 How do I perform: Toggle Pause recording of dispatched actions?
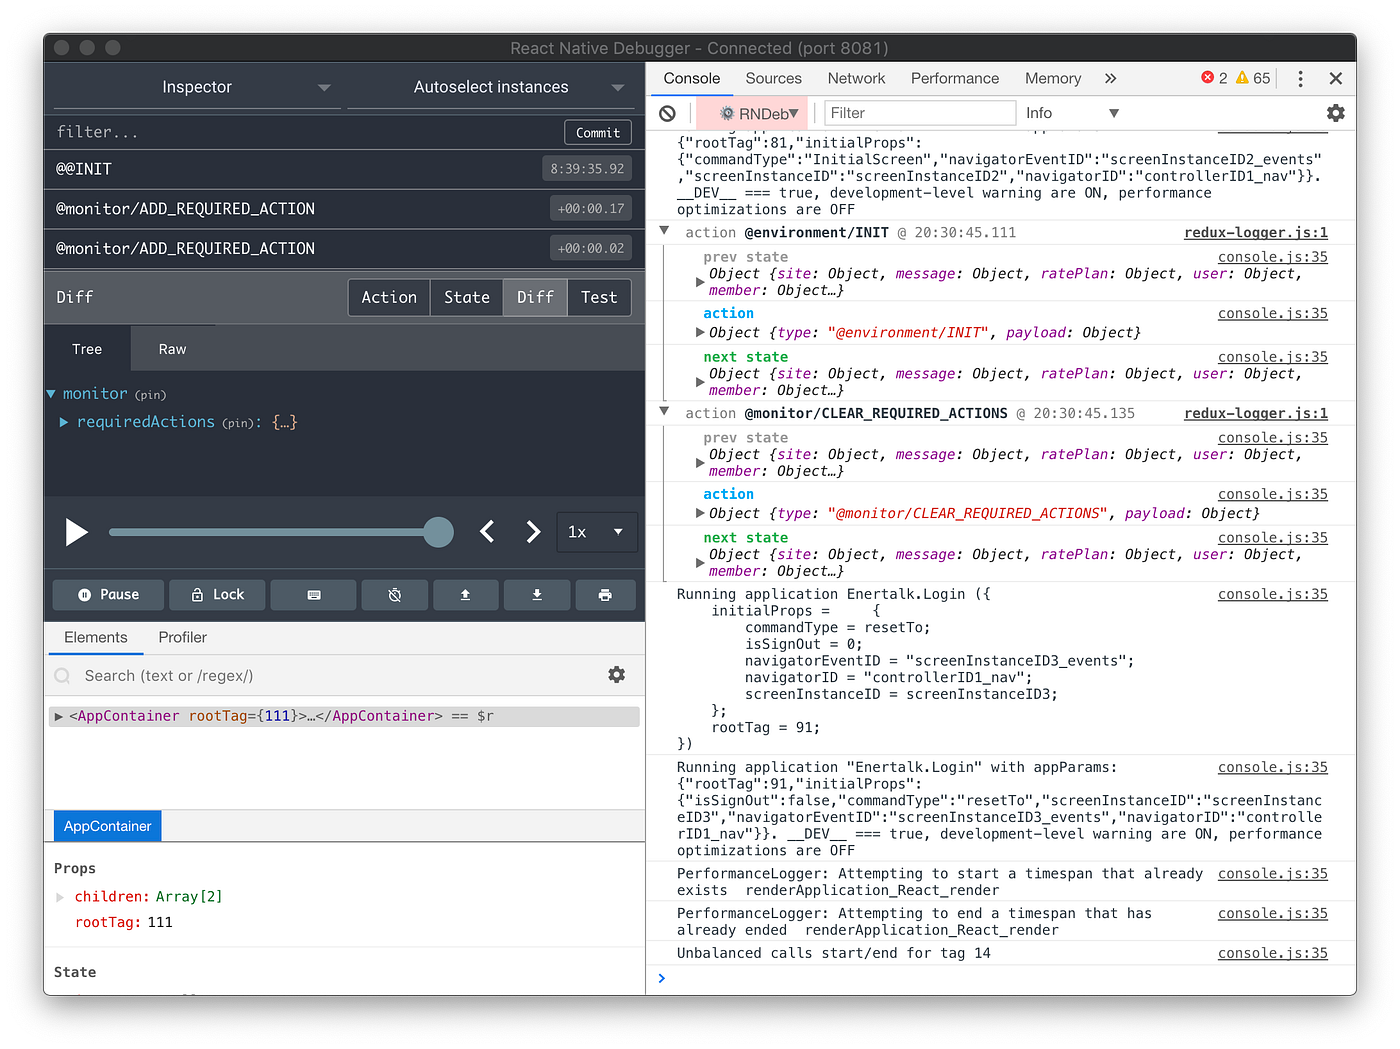pyautogui.click(x=108, y=594)
